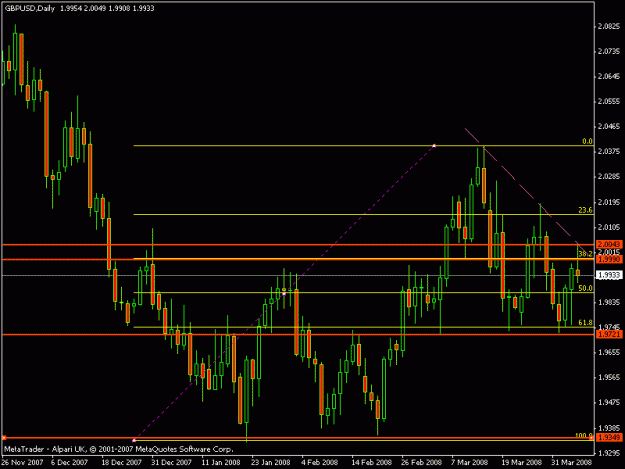Screen dimensions: 625x469
Task: Click the 31 Mar 2008 date label
Action: point(572,462)
